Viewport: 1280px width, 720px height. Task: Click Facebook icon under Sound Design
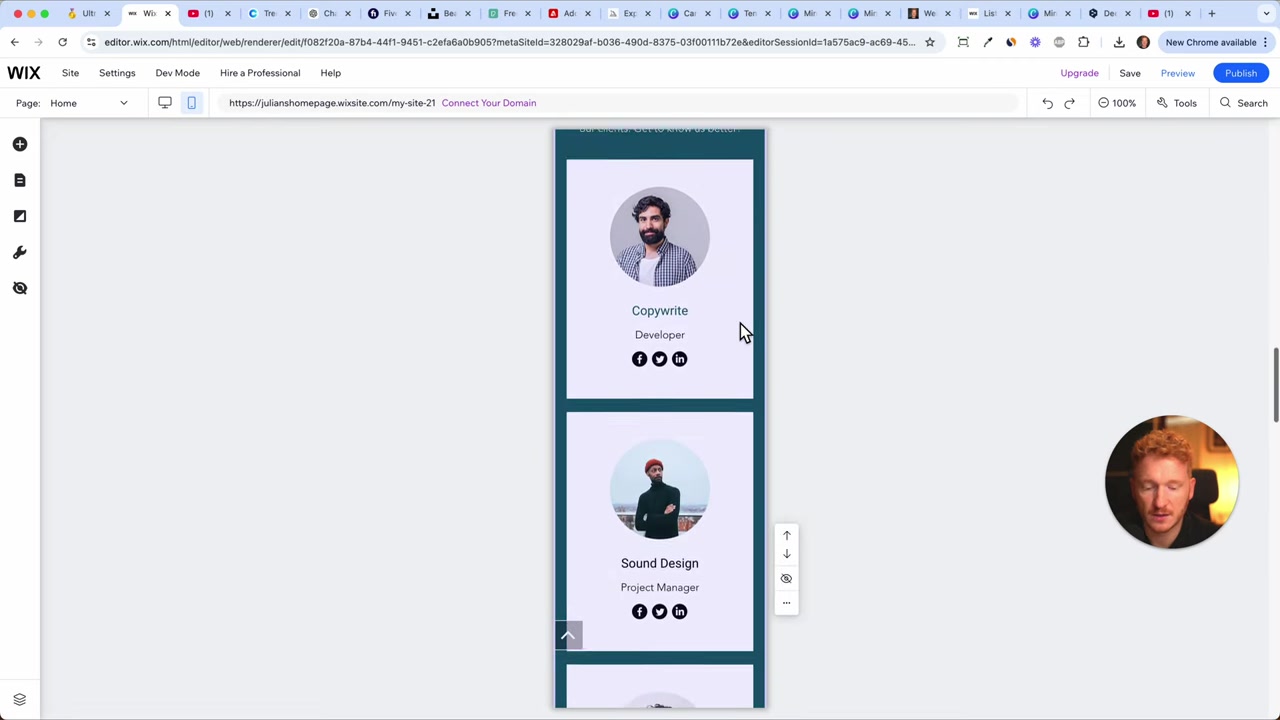pyautogui.click(x=640, y=612)
